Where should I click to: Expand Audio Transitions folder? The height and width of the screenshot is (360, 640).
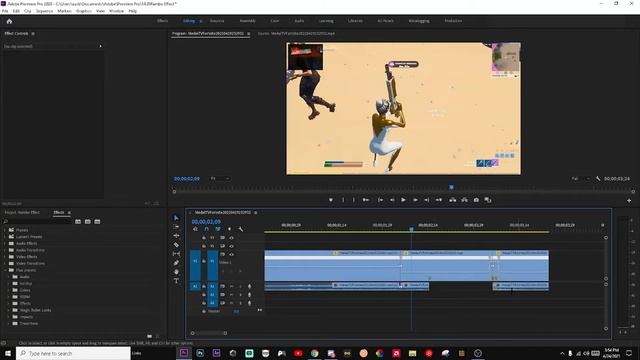5,250
